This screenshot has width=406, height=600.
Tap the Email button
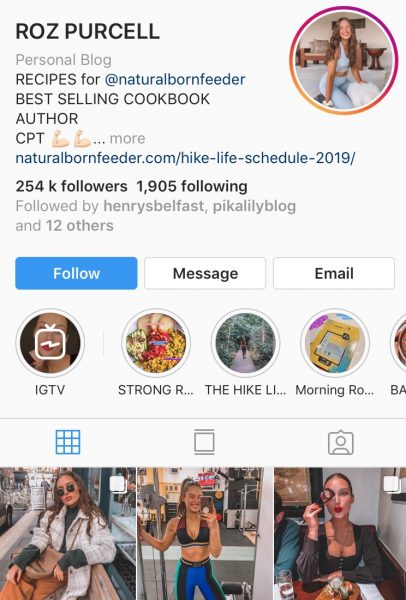334,273
